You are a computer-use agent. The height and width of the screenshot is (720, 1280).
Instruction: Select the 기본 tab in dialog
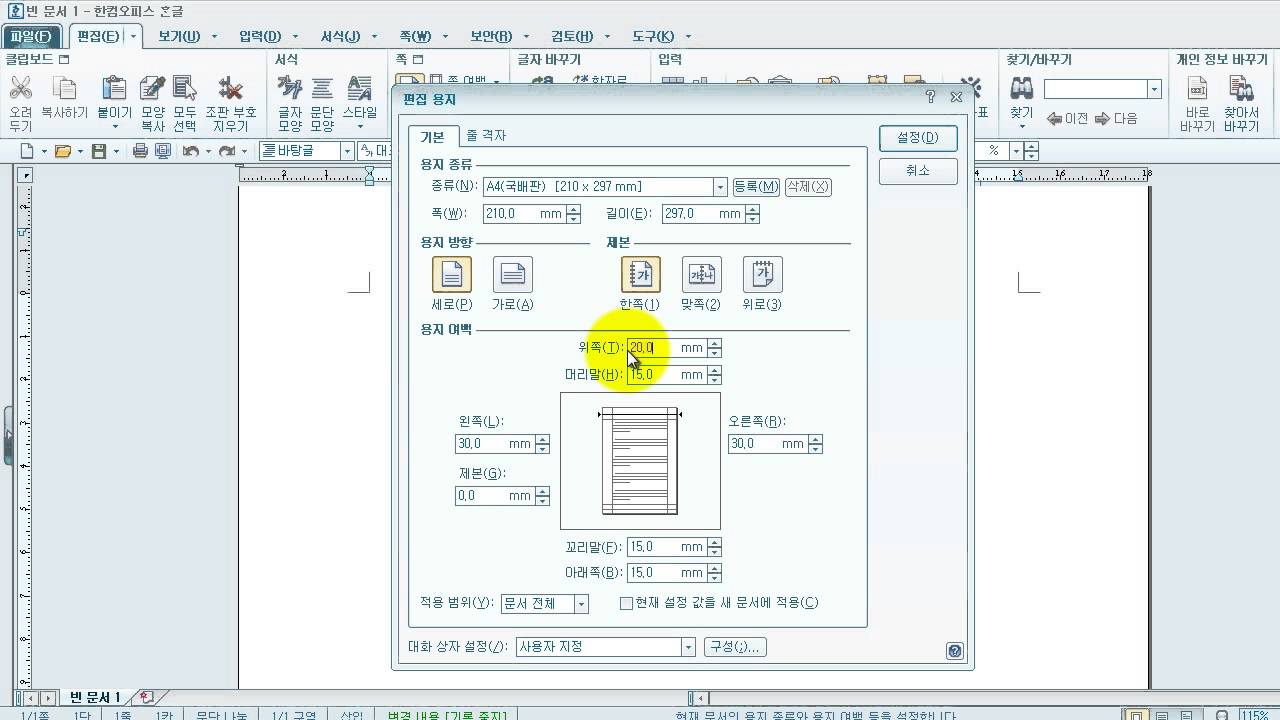(432, 136)
